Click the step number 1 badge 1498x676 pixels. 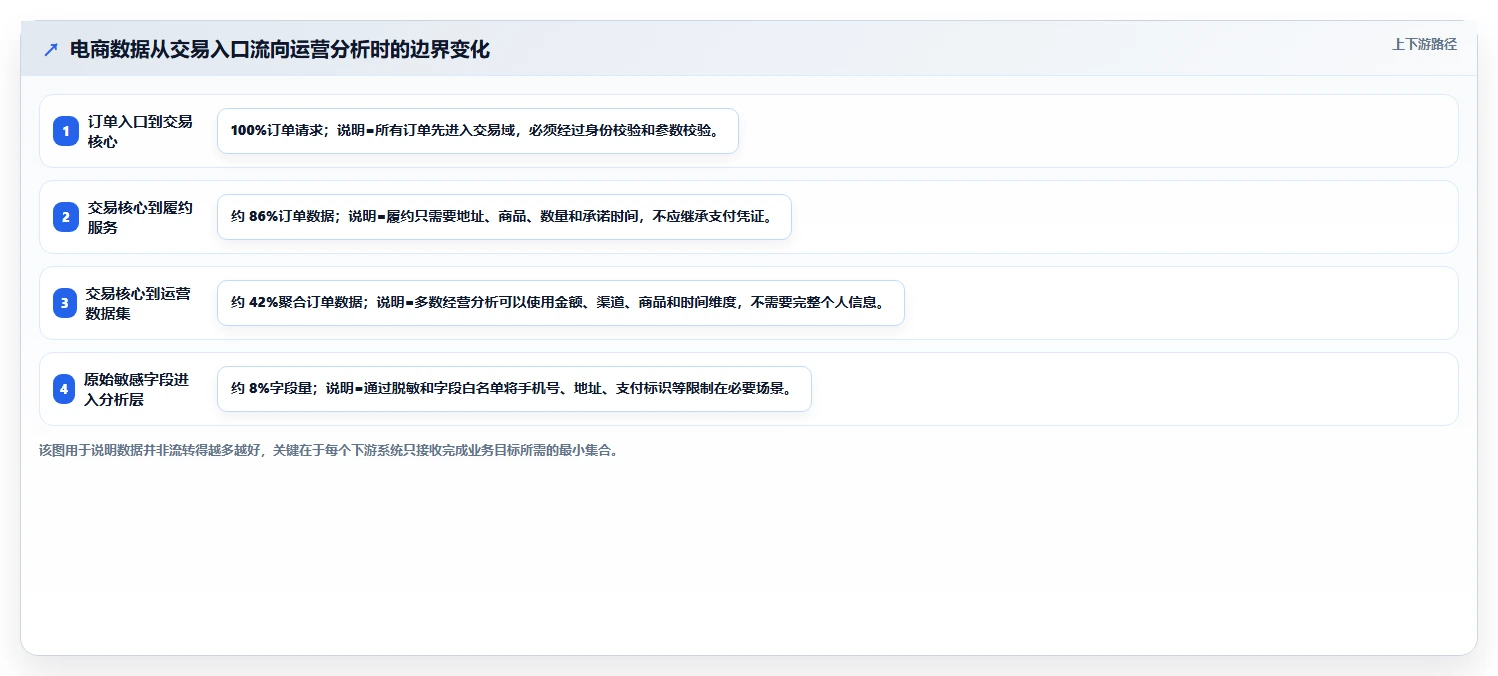[65, 131]
